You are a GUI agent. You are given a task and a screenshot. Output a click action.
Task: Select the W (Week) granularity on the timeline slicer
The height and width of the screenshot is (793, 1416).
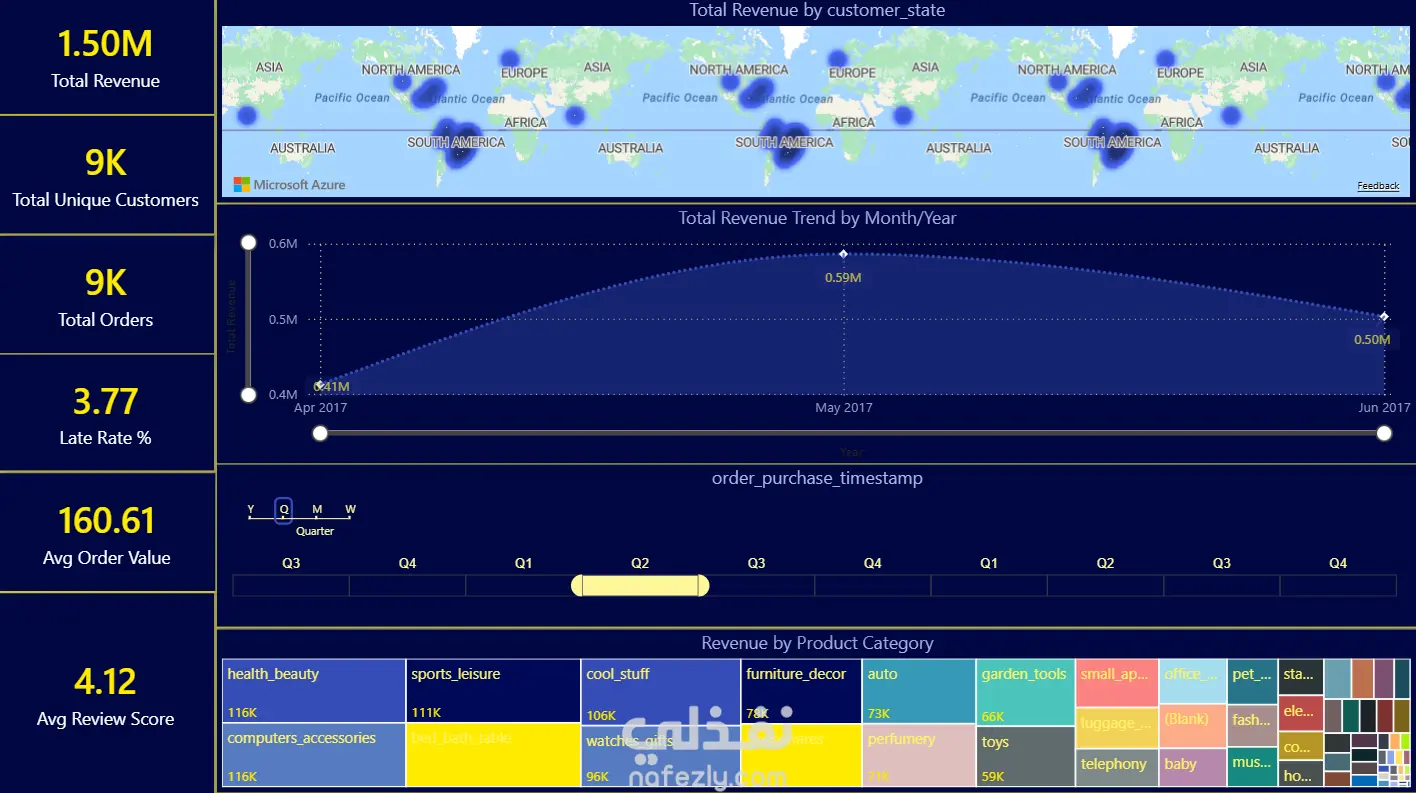pyautogui.click(x=350, y=510)
